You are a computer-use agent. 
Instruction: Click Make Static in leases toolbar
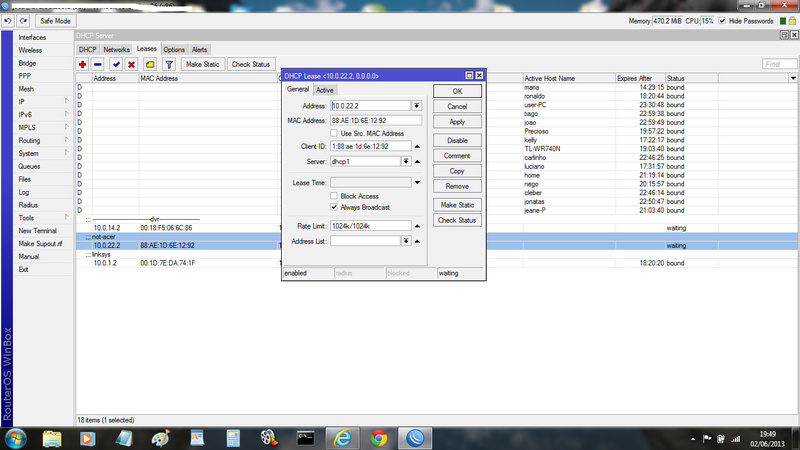(x=203, y=64)
